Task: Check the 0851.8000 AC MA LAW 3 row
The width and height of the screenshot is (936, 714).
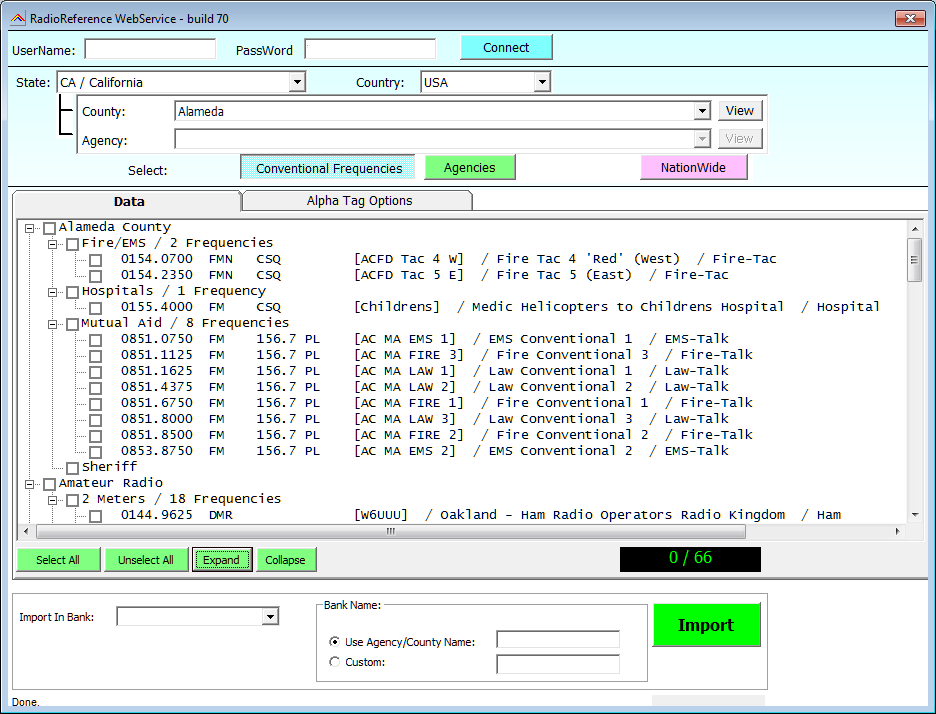Action: click(x=96, y=420)
